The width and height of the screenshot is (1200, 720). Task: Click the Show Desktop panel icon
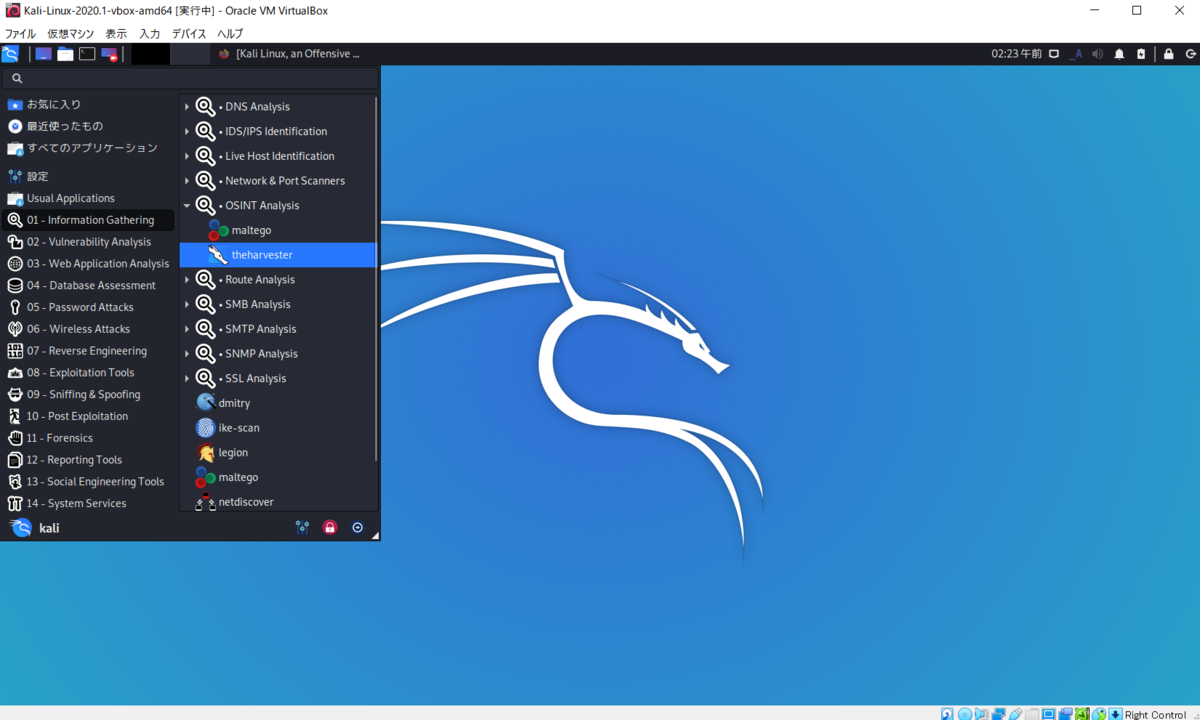(x=43, y=54)
